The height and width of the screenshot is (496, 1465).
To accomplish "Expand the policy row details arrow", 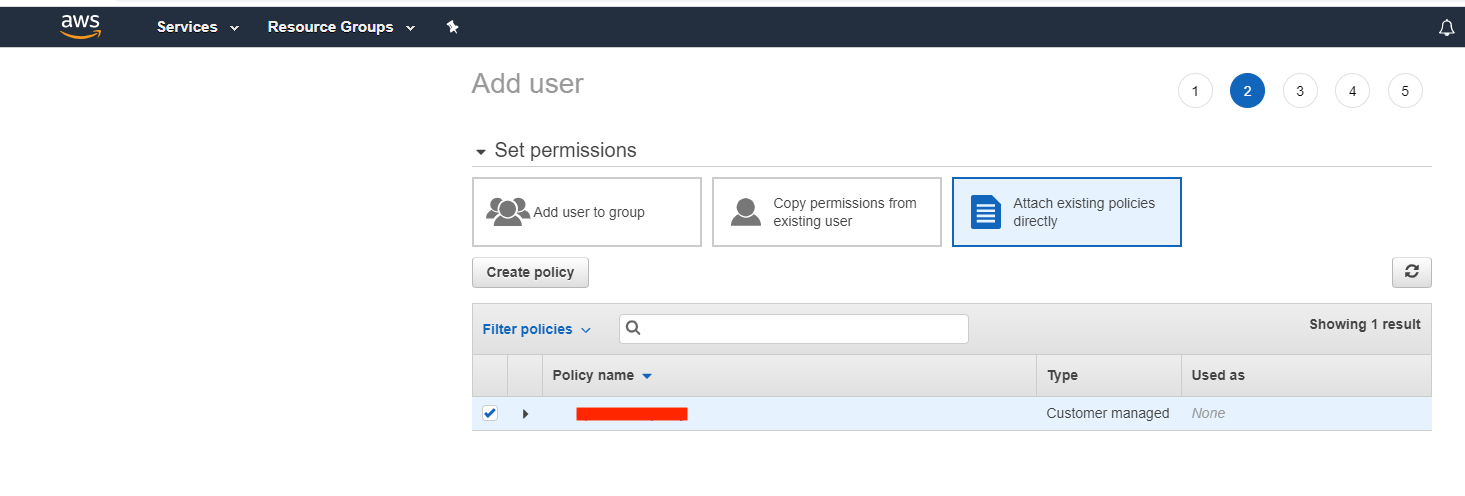I will pyautogui.click(x=525, y=413).
